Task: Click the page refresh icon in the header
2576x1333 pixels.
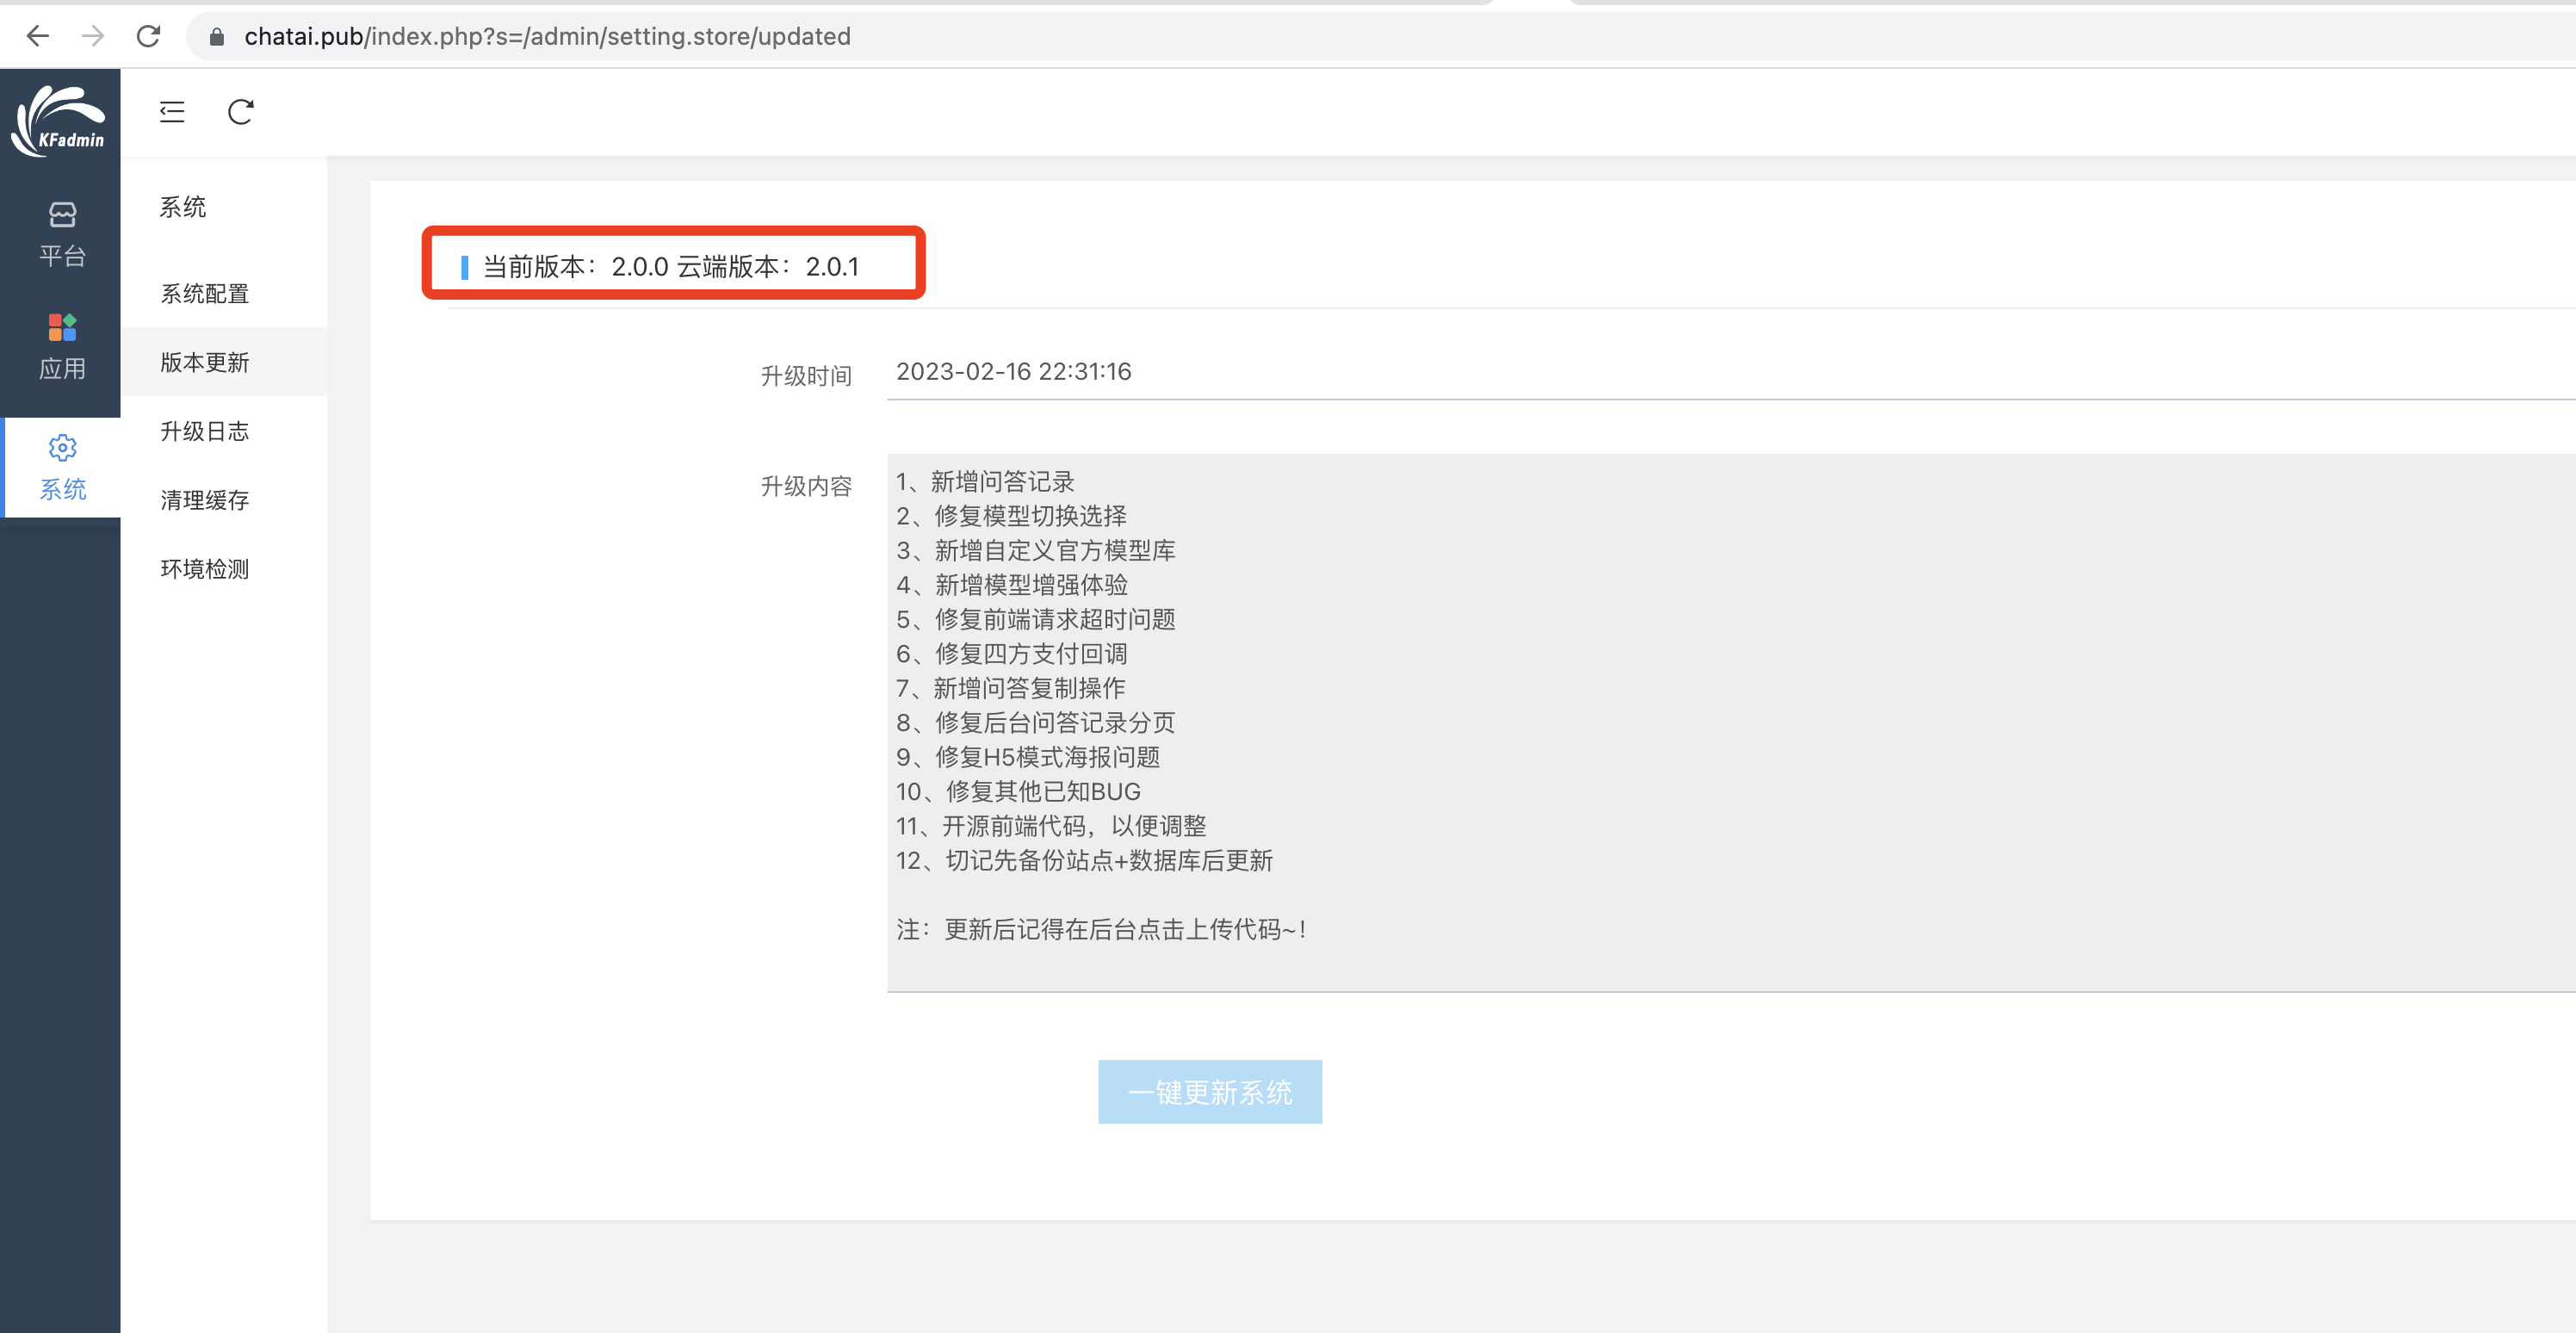Action: coord(240,112)
